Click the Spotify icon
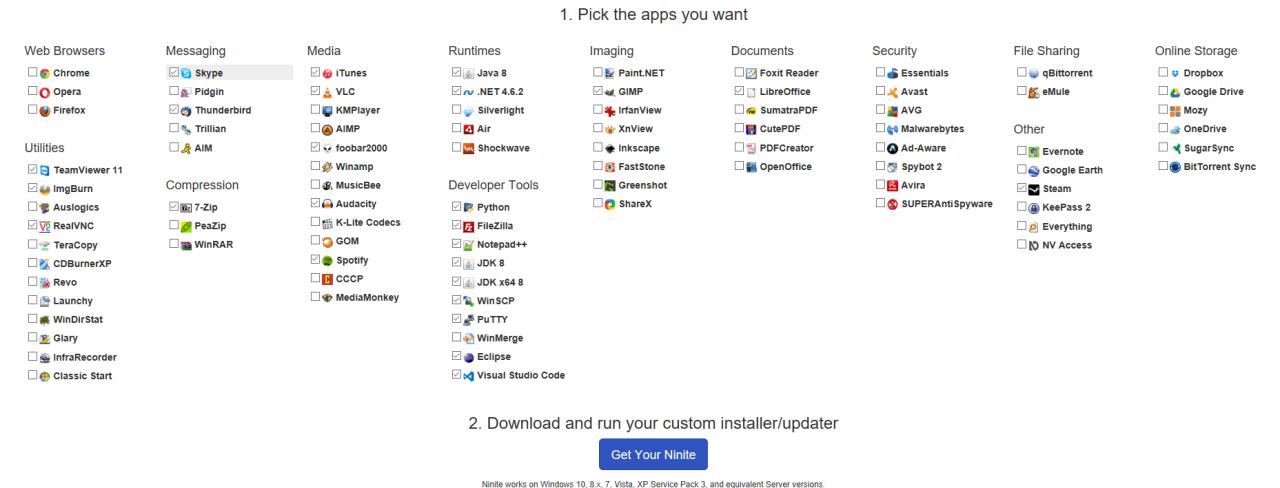Viewport: 1280px width, 488px height. coord(327,260)
